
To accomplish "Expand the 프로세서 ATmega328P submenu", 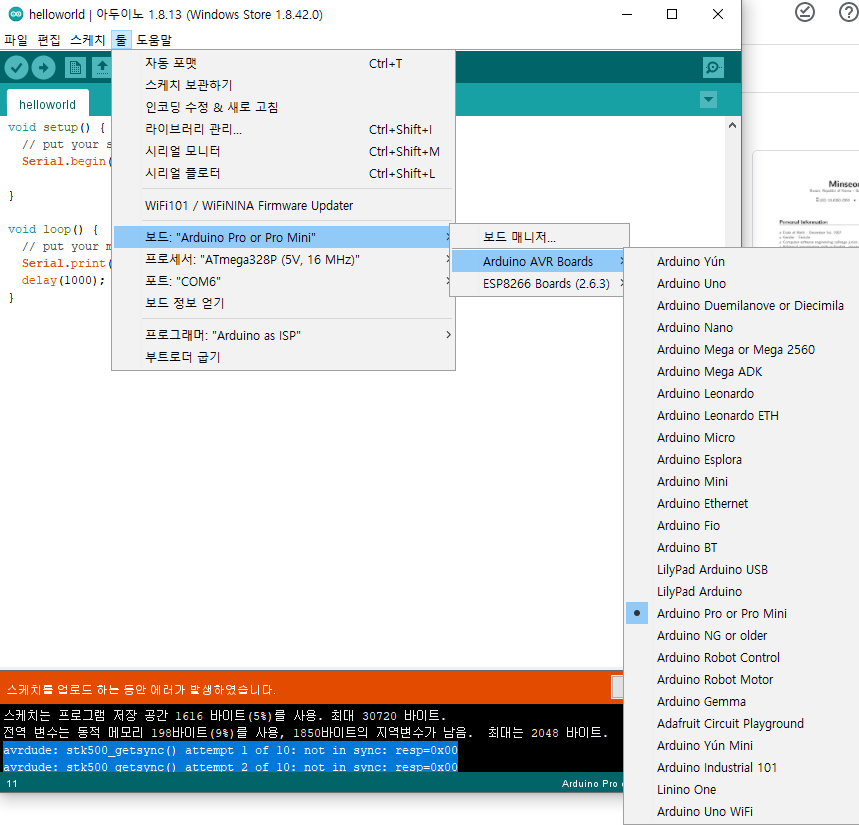I will [284, 259].
